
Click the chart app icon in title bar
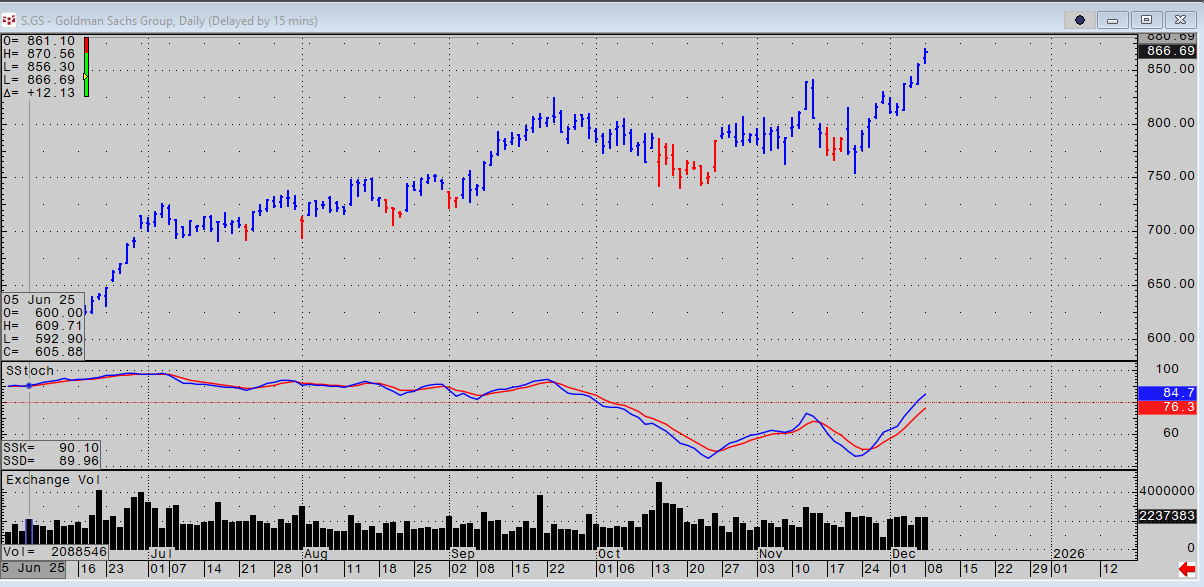pos(10,20)
